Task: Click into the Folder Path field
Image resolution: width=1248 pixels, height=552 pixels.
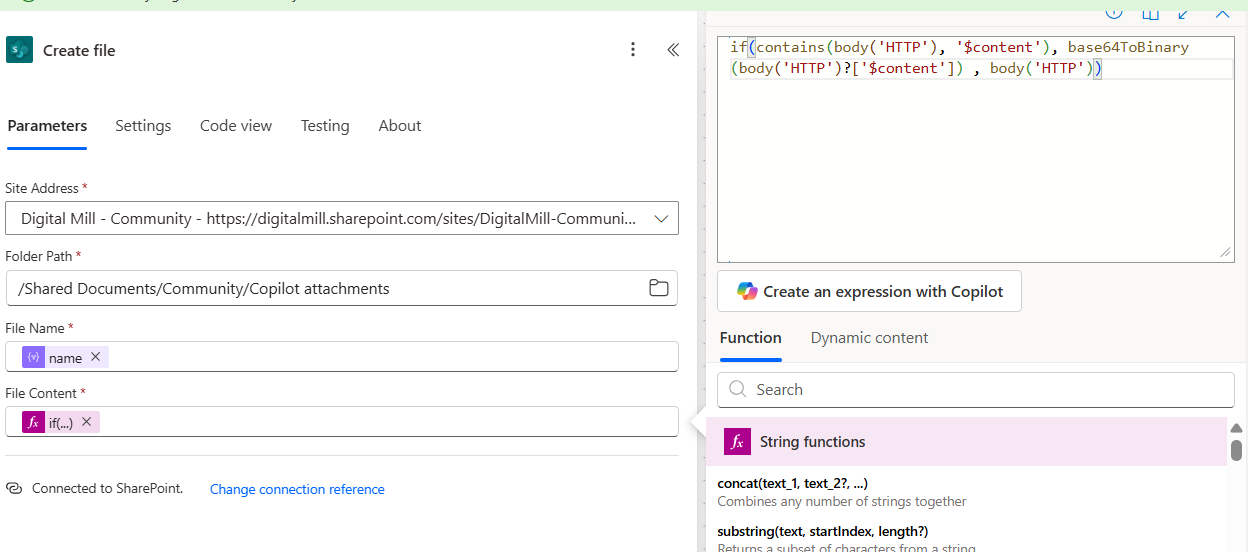Action: pos(342,288)
